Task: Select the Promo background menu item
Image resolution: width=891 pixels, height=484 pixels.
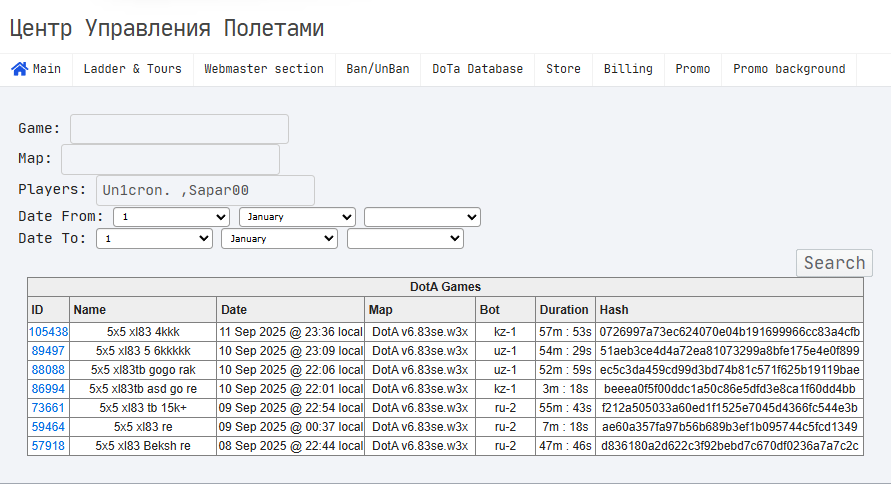Action: click(x=789, y=69)
